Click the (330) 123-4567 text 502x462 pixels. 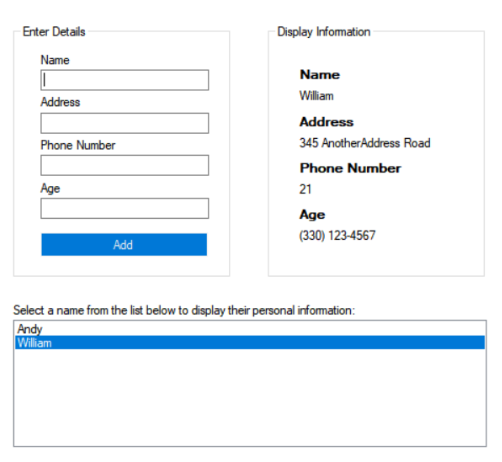[337, 236]
